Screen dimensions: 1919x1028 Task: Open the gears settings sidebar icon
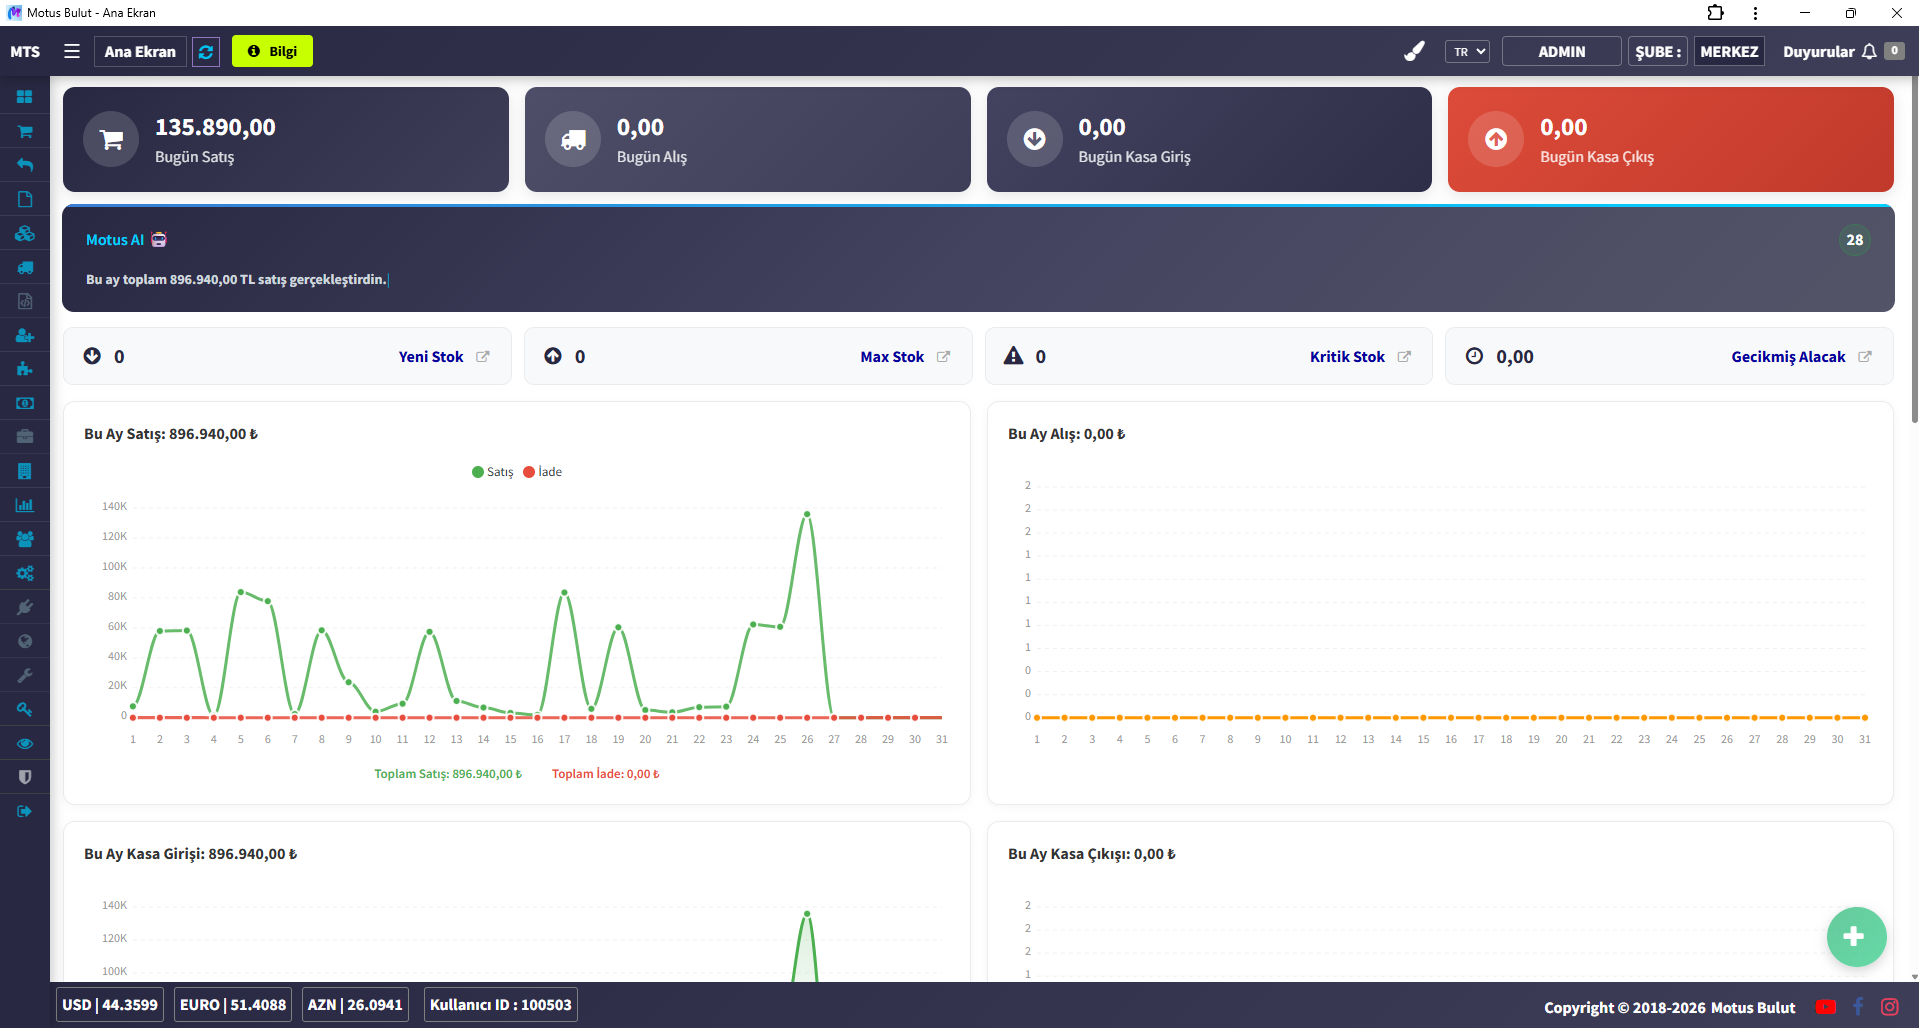coord(25,573)
